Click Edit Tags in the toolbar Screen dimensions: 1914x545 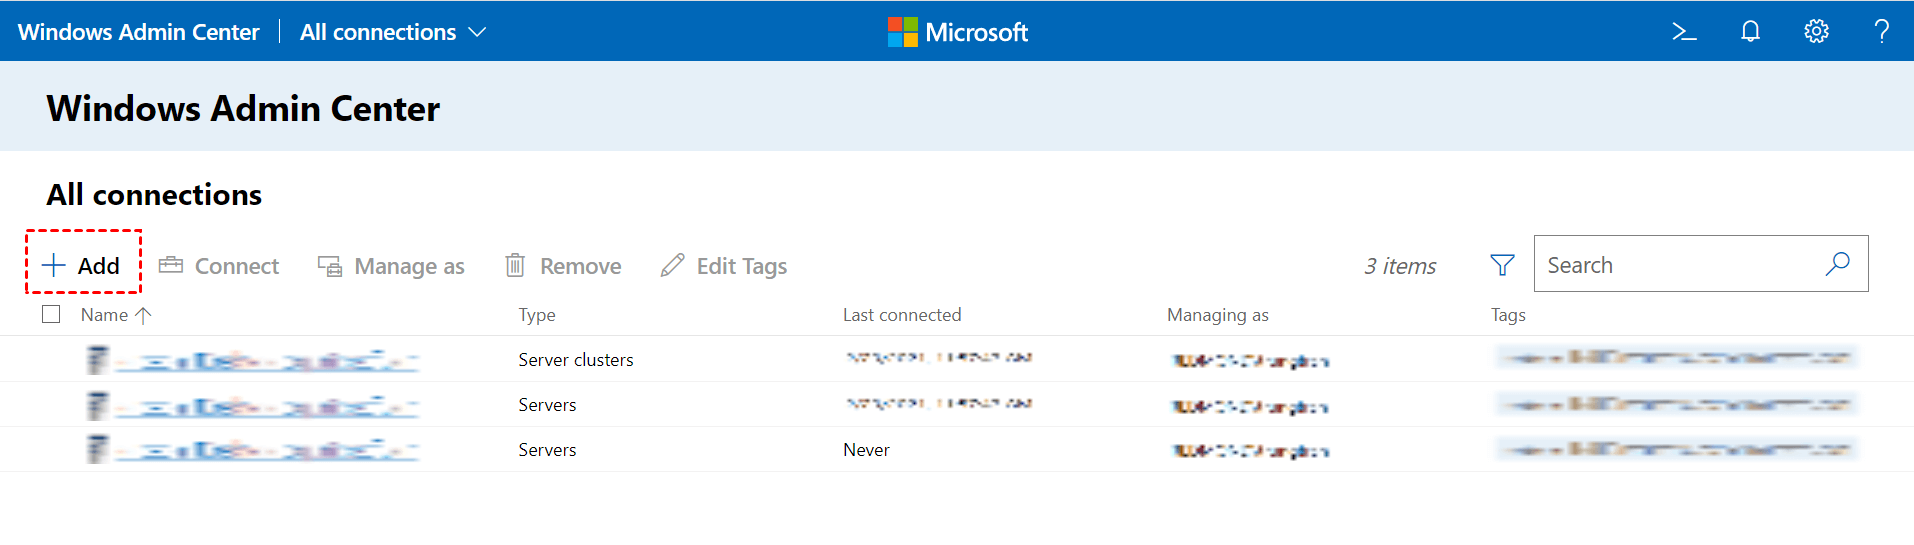pos(724,266)
